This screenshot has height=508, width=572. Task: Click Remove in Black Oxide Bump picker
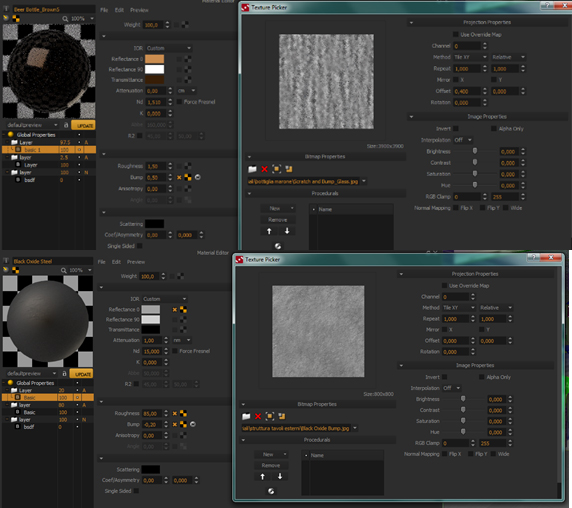click(271, 465)
